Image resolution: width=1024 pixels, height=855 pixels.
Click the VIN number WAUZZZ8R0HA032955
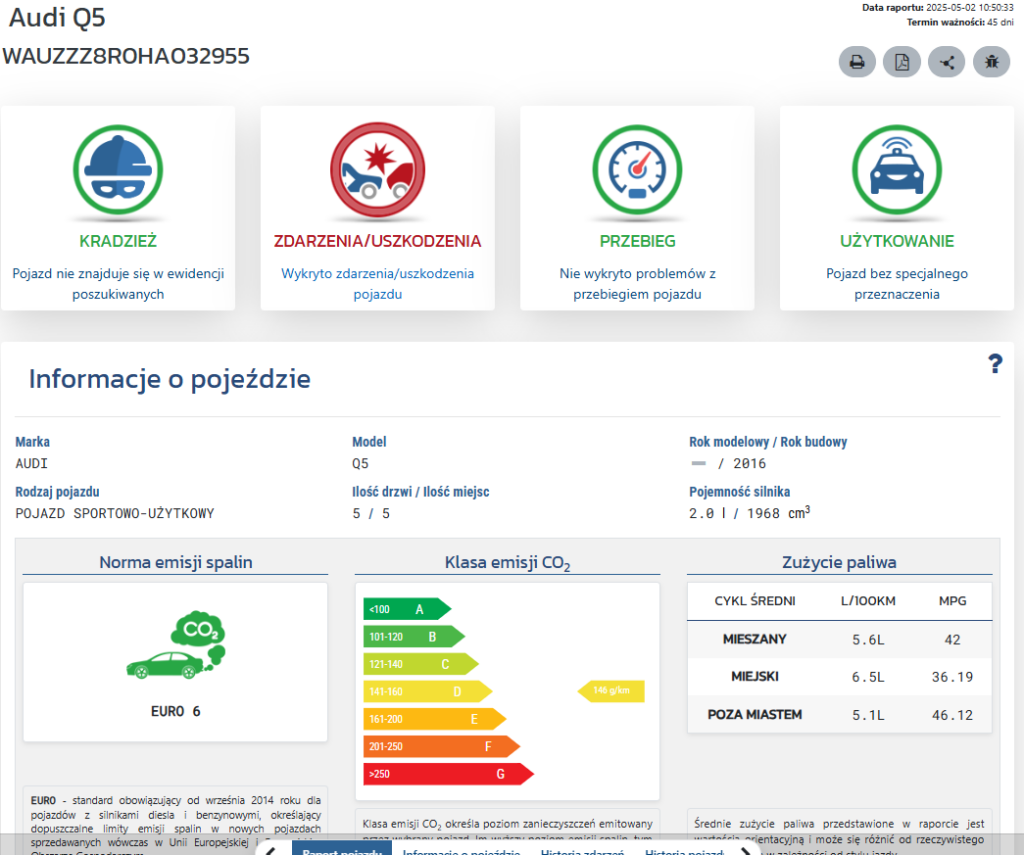tap(126, 56)
